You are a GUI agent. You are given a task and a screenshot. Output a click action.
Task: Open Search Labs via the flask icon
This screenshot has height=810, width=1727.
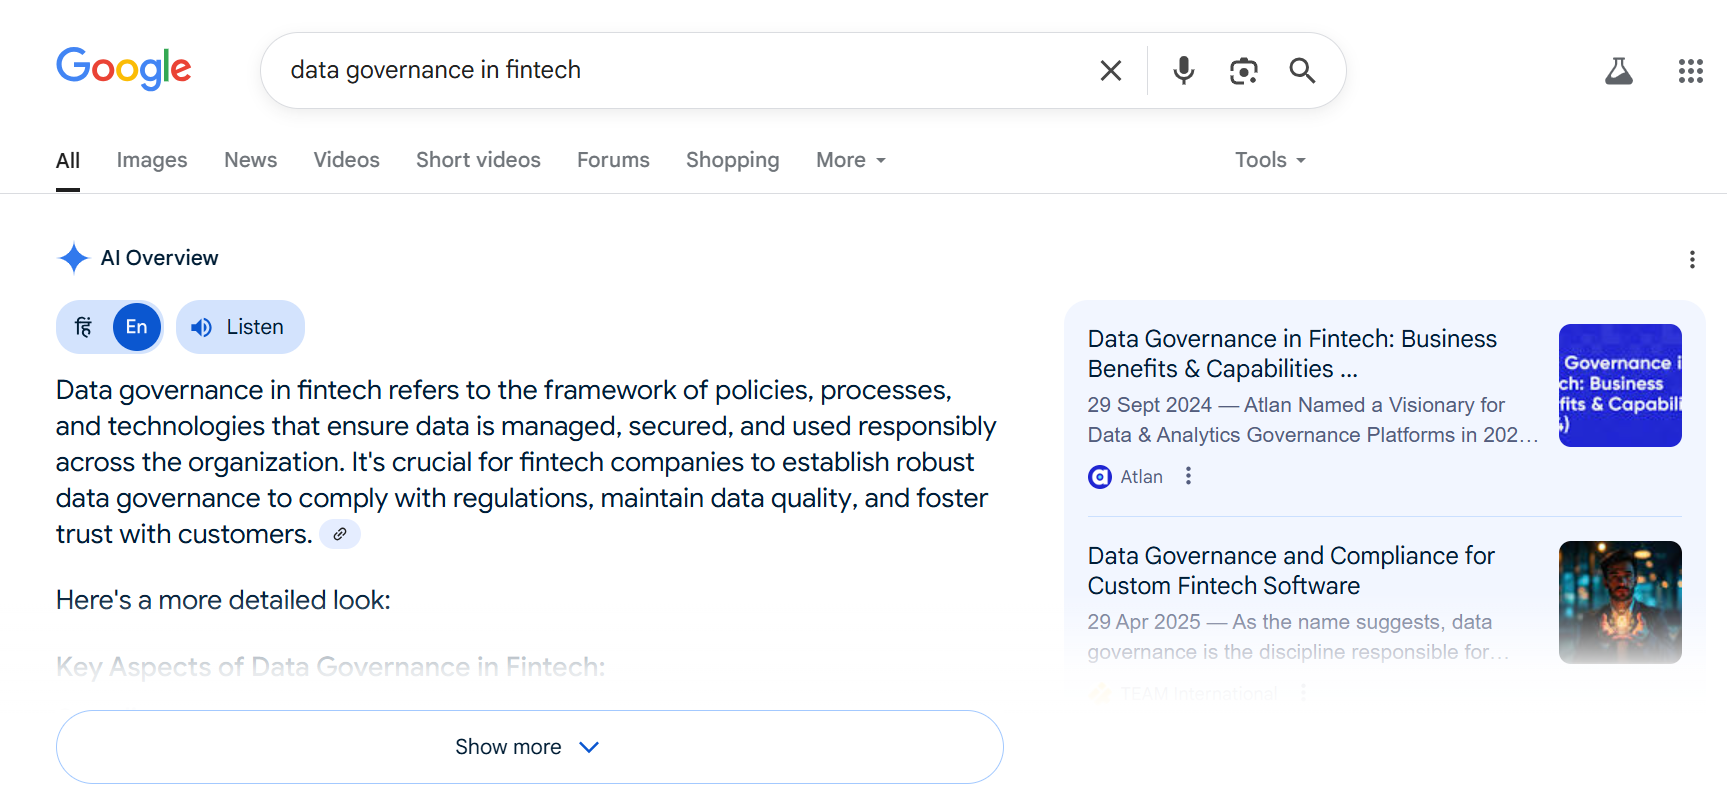coord(1619,70)
